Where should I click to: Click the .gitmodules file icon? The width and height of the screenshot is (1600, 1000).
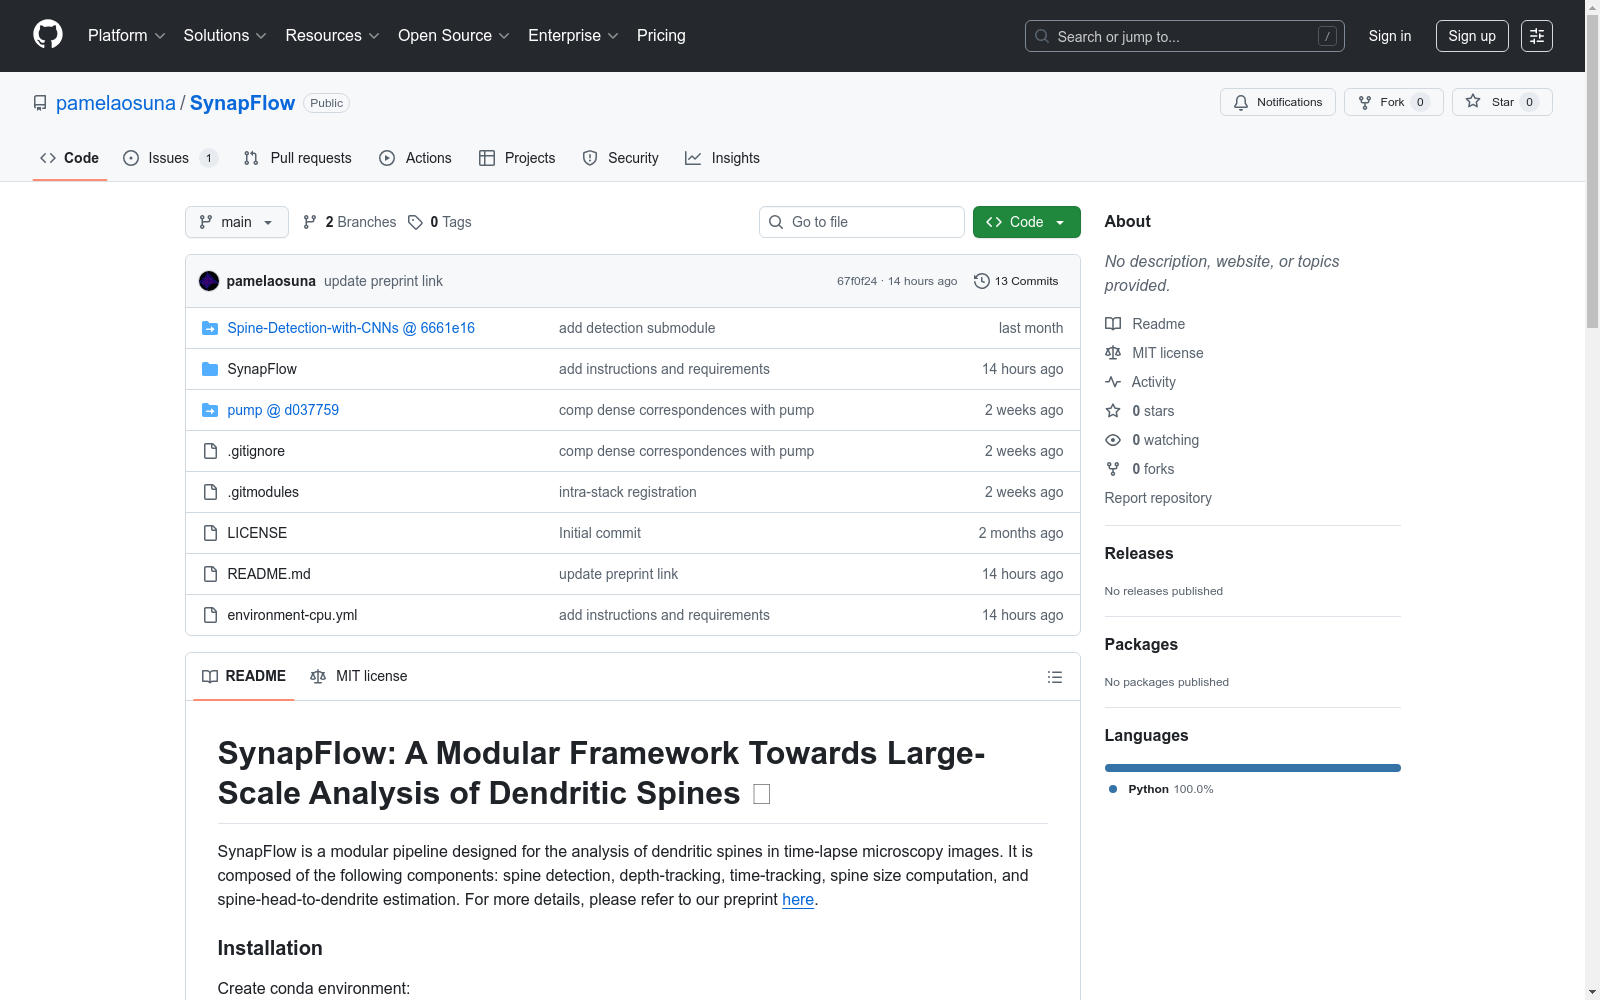click(x=210, y=492)
